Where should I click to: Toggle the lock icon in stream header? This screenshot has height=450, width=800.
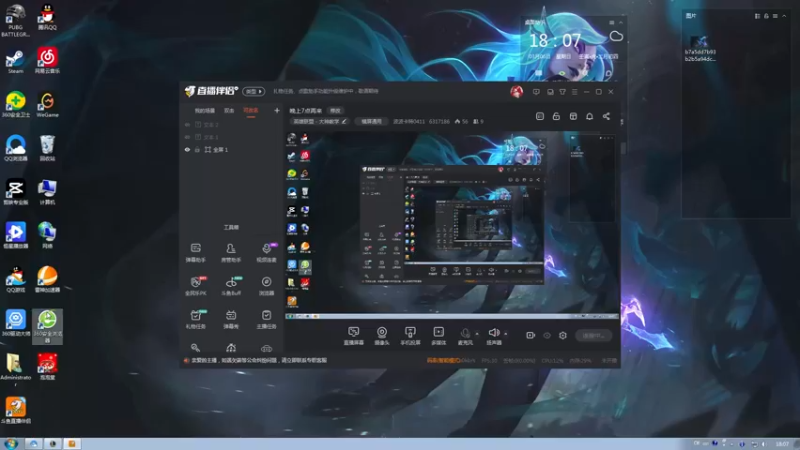pos(556,116)
